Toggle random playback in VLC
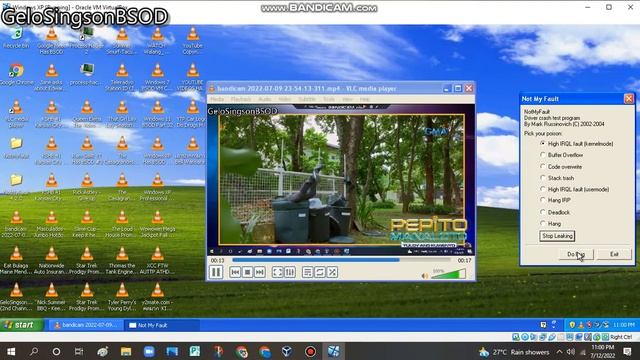Screen dimensions: 640x360 (332, 272)
